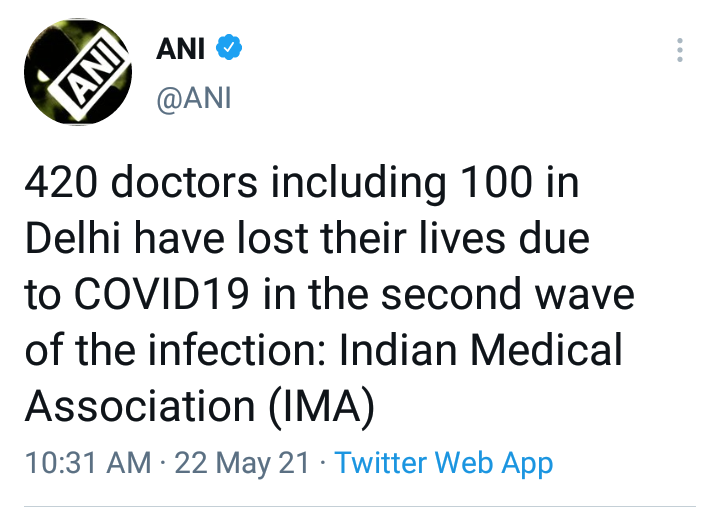Image resolution: width=720 pixels, height=529 pixels.
Task: Click the phrase 'second wave' in the tweet
Action: [x=529, y=296]
